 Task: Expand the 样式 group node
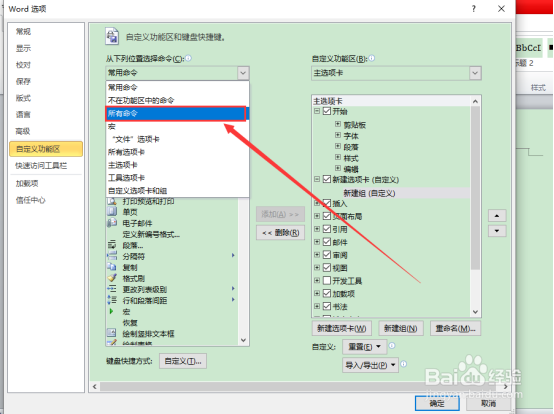pyautogui.click(x=338, y=157)
